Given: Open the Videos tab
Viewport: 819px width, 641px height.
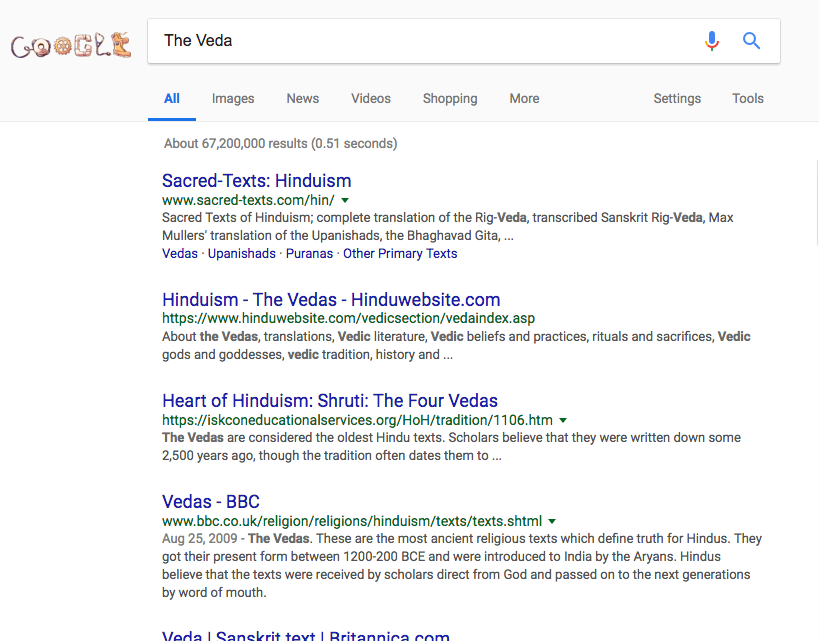Looking at the screenshot, I should [371, 99].
